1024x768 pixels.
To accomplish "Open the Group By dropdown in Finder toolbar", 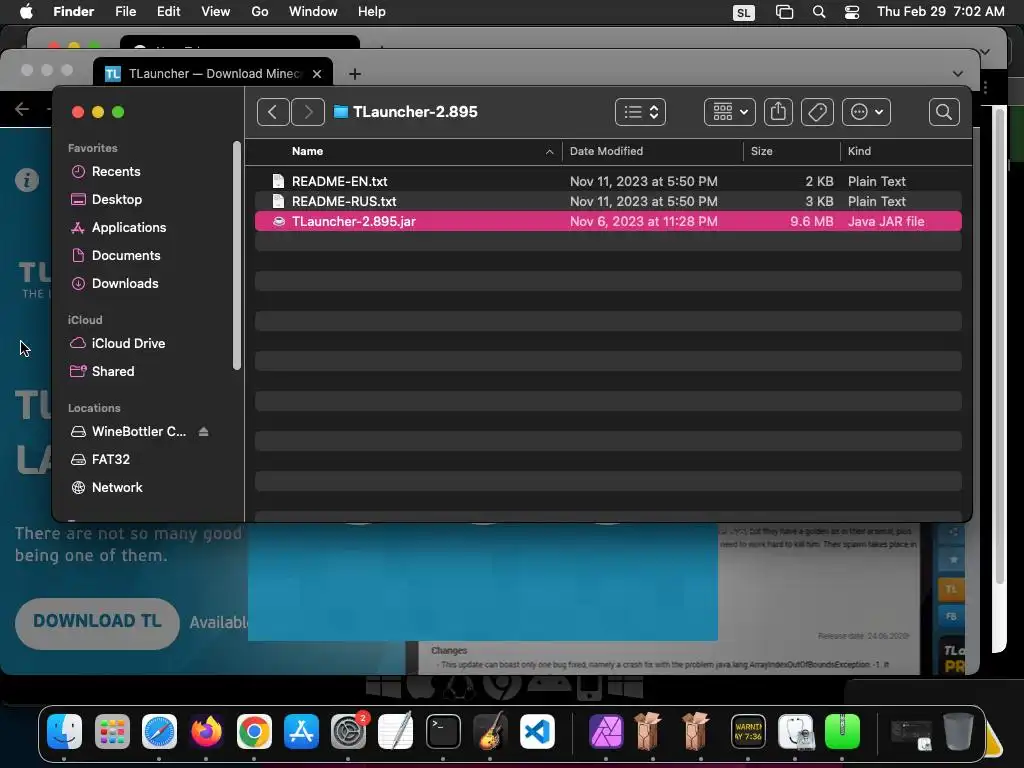I will (729, 112).
